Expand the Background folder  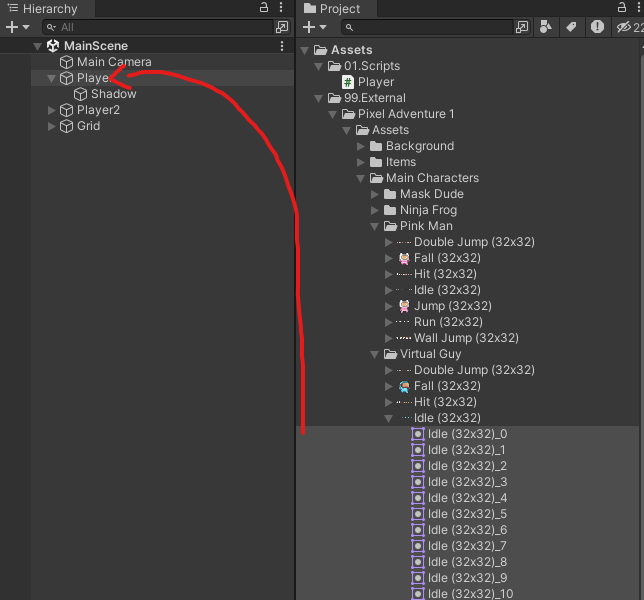[361, 146]
